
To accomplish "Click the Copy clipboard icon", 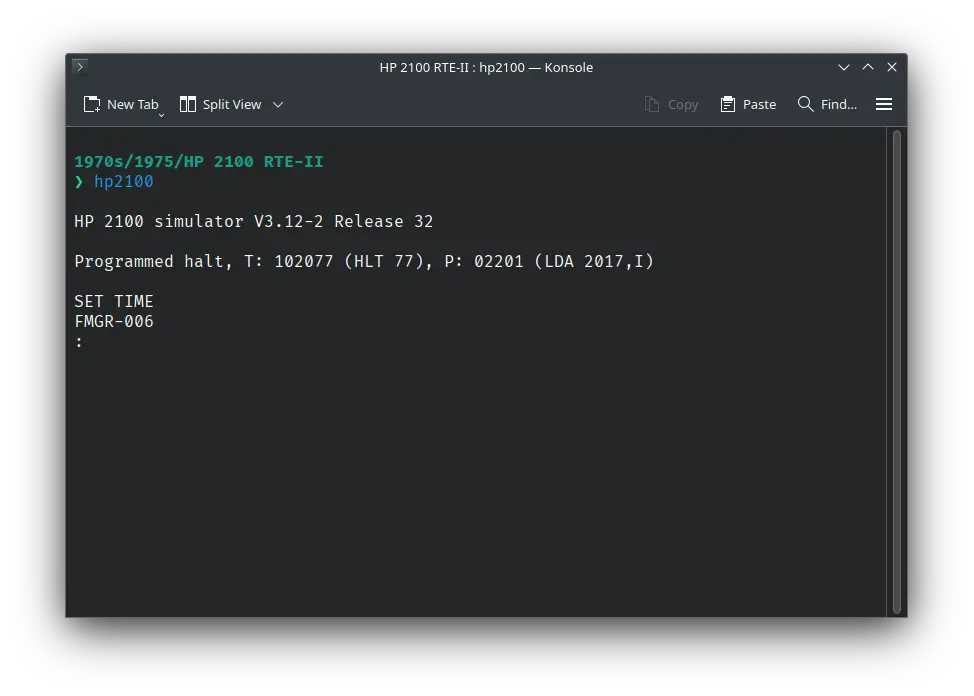I will tap(652, 104).
